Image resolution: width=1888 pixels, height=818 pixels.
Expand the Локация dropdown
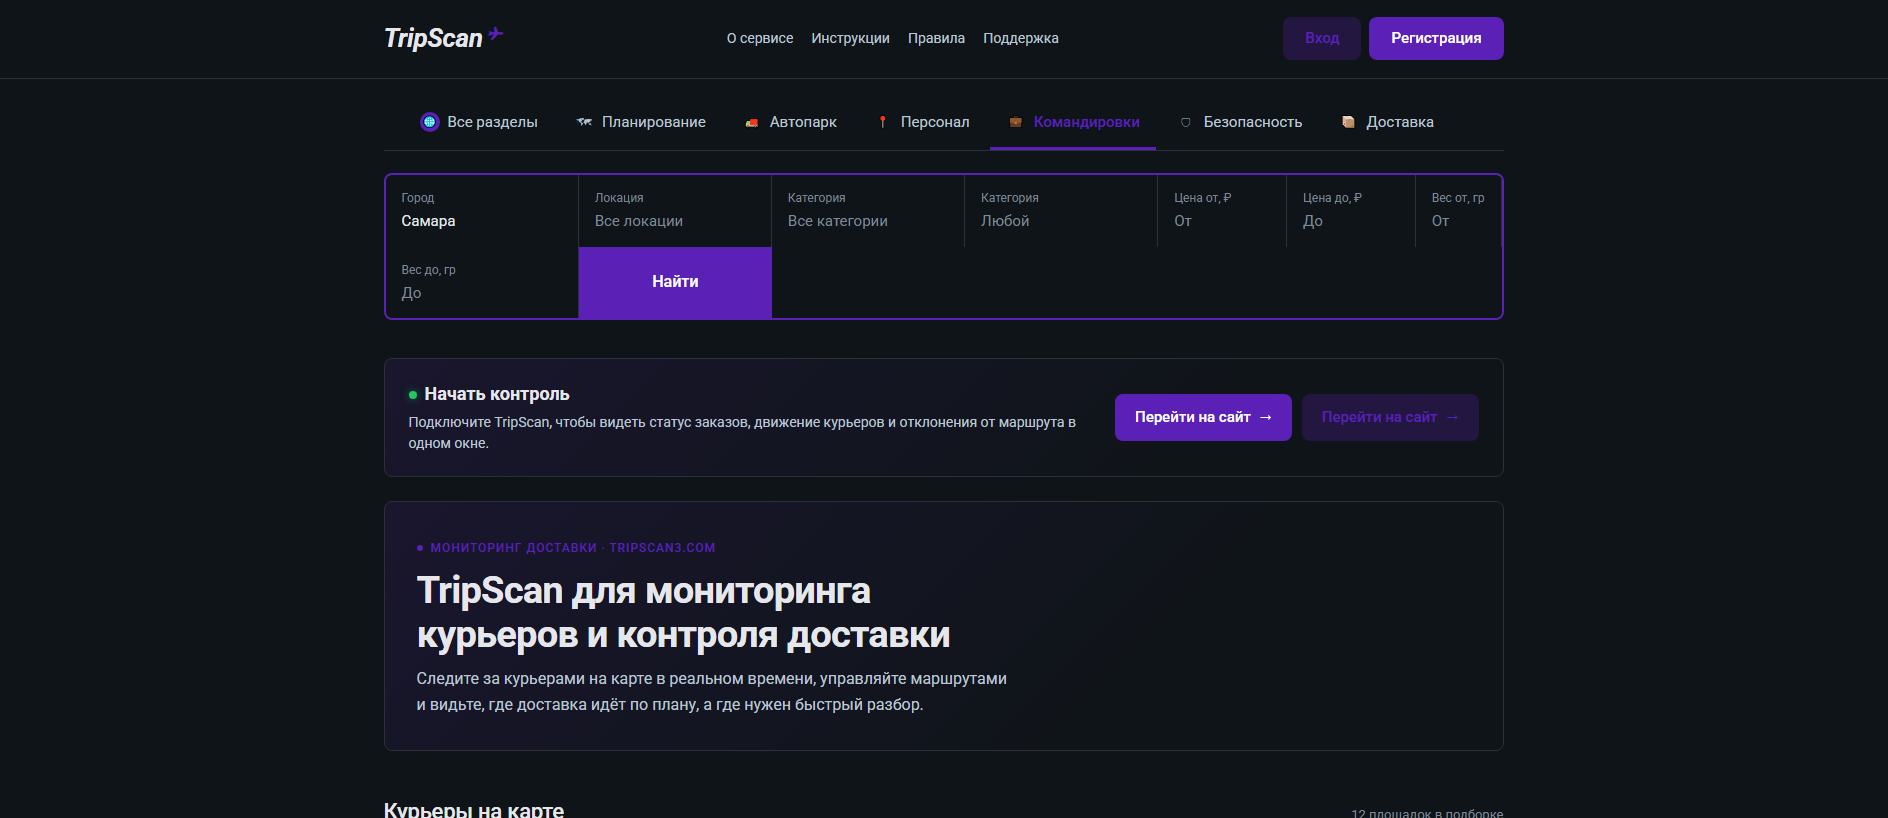[x=675, y=211]
